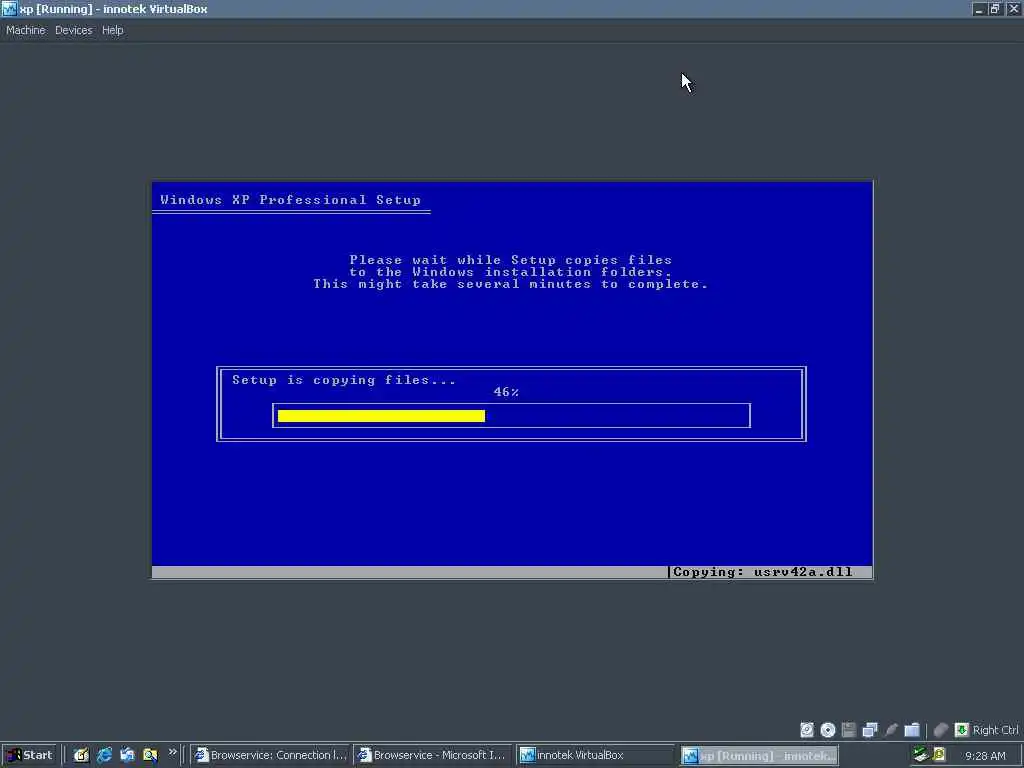
Task: Switch to Browservice: Connection taskbar window
Action: coord(270,756)
